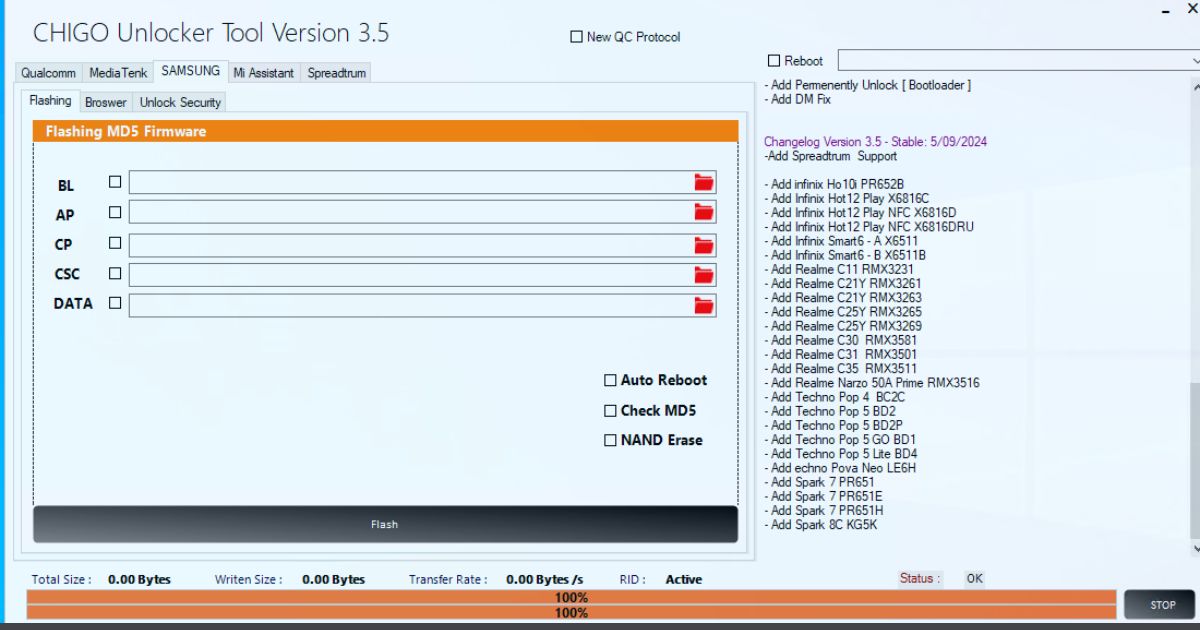Select 'Add Infinix Smart6 - A X6511' line
The height and width of the screenshot is (630, 1200).
[842, 241]
